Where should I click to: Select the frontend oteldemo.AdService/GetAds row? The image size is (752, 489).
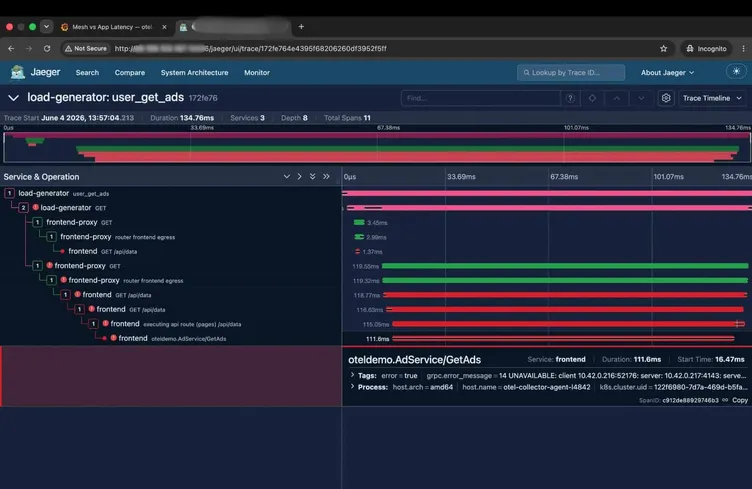pyautogui.click(x=170, y=338)
